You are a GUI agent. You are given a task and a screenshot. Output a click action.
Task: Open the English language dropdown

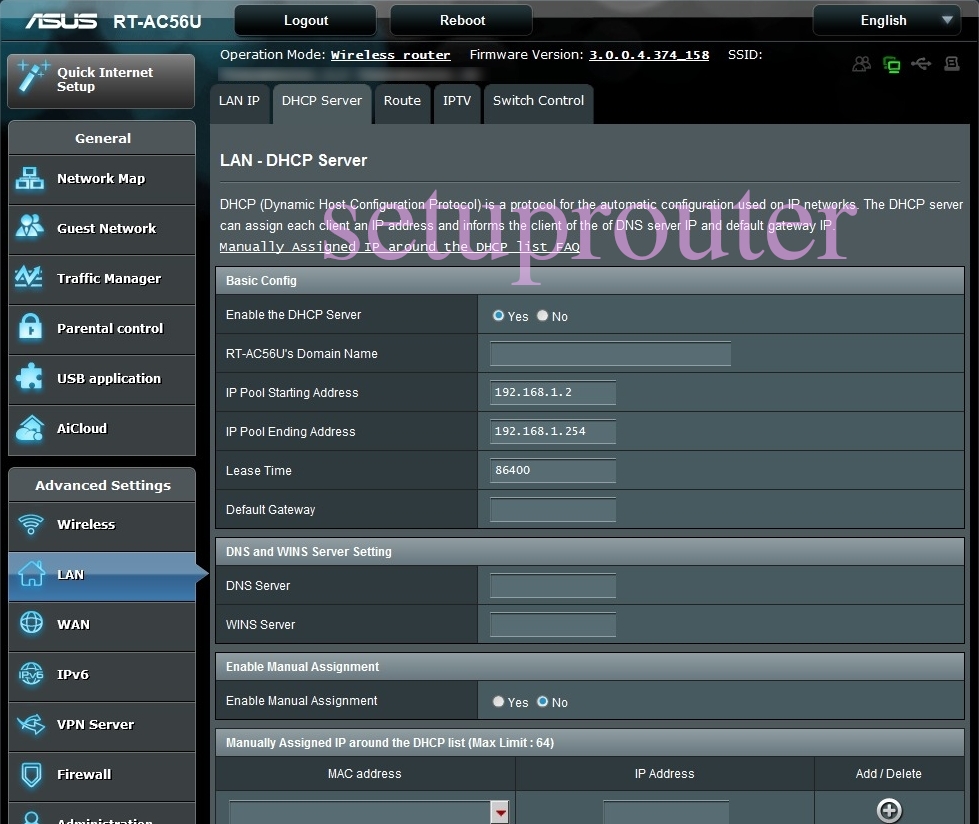coord(886,20)
